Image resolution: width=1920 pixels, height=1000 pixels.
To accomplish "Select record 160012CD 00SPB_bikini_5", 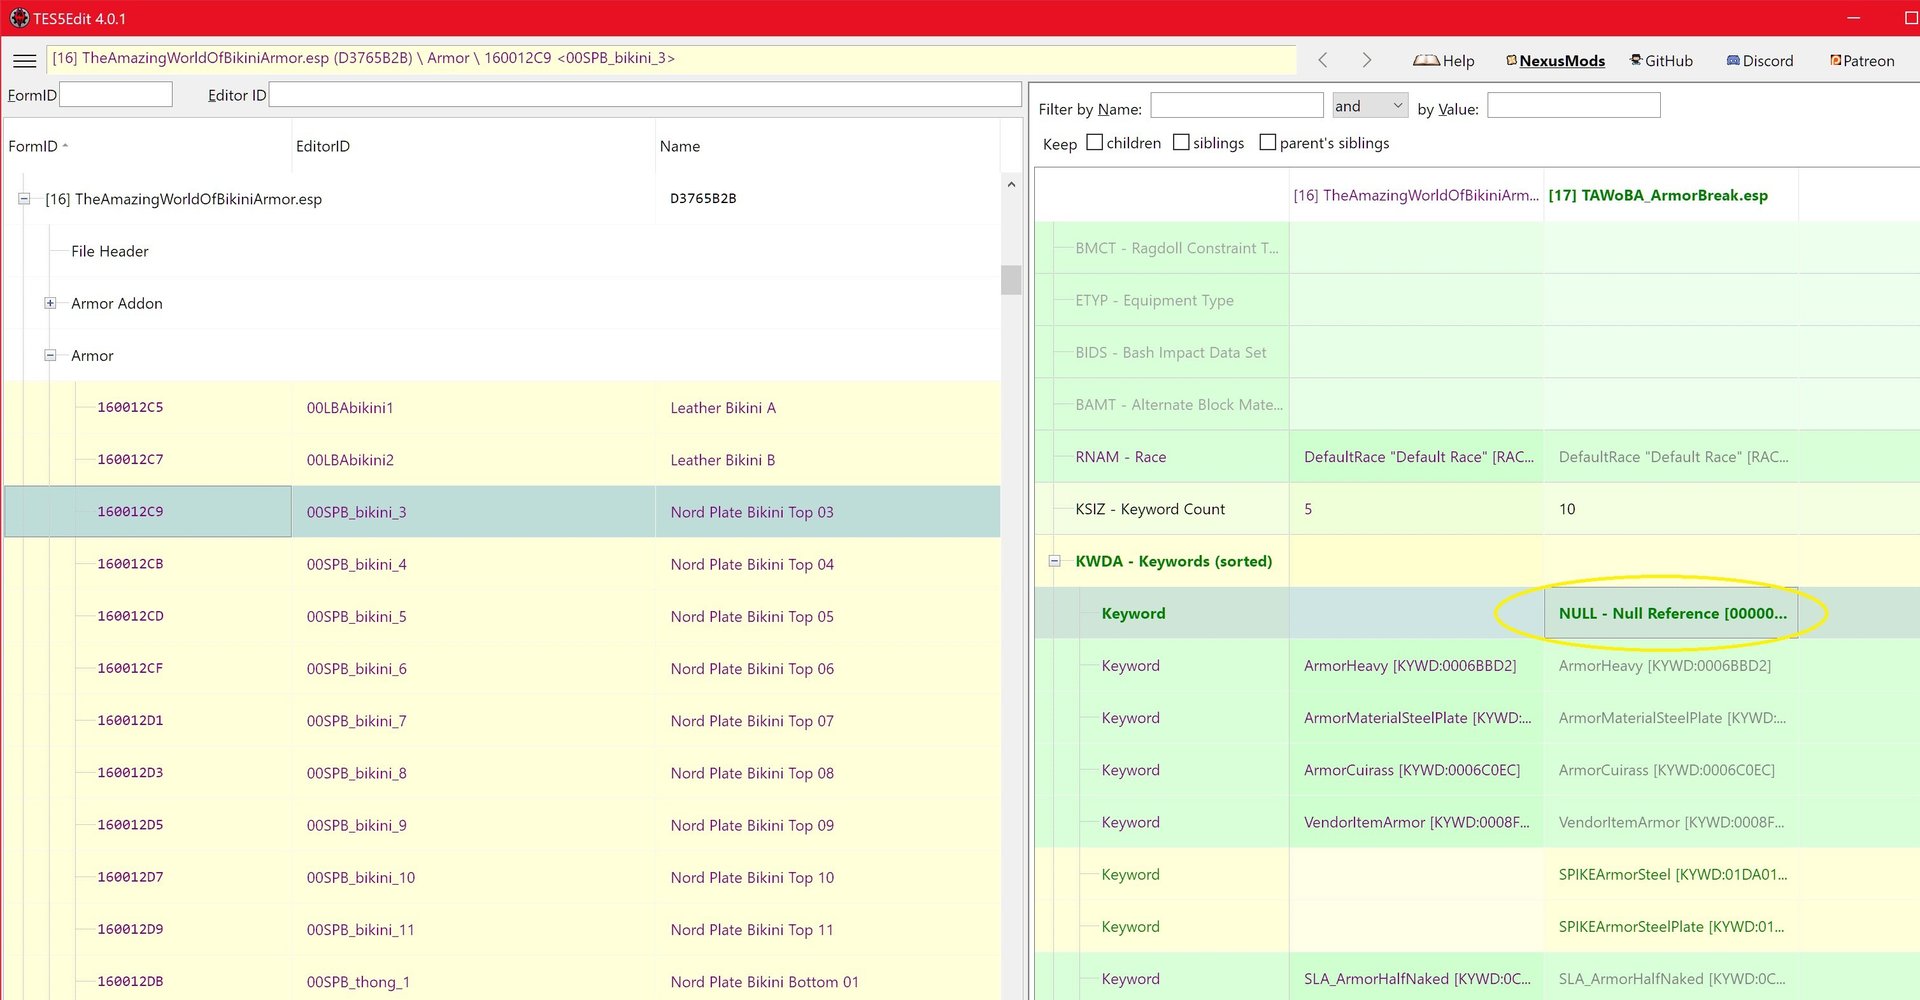I will tap(502, 616).
